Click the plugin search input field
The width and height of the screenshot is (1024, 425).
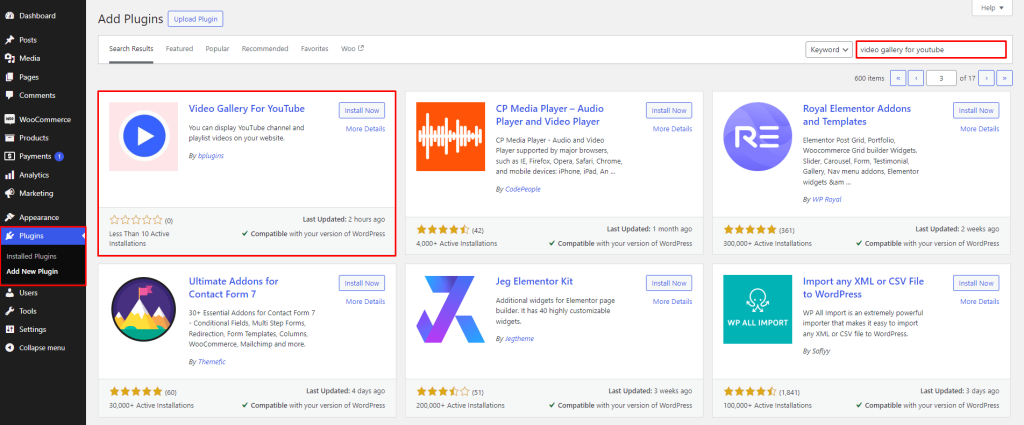(931, 50)
